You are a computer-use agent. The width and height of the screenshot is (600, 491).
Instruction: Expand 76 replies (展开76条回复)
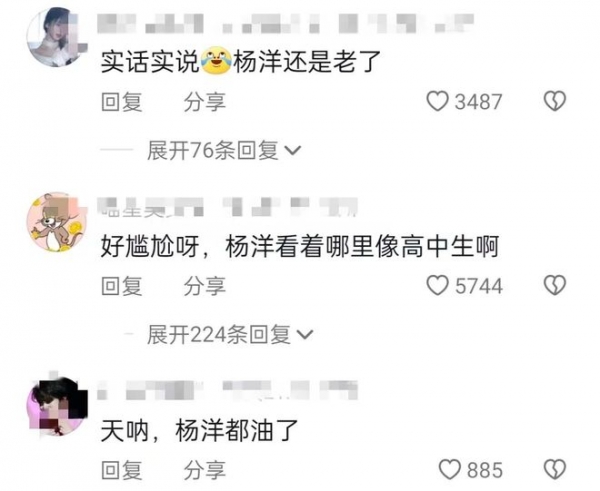coord(224,150)
